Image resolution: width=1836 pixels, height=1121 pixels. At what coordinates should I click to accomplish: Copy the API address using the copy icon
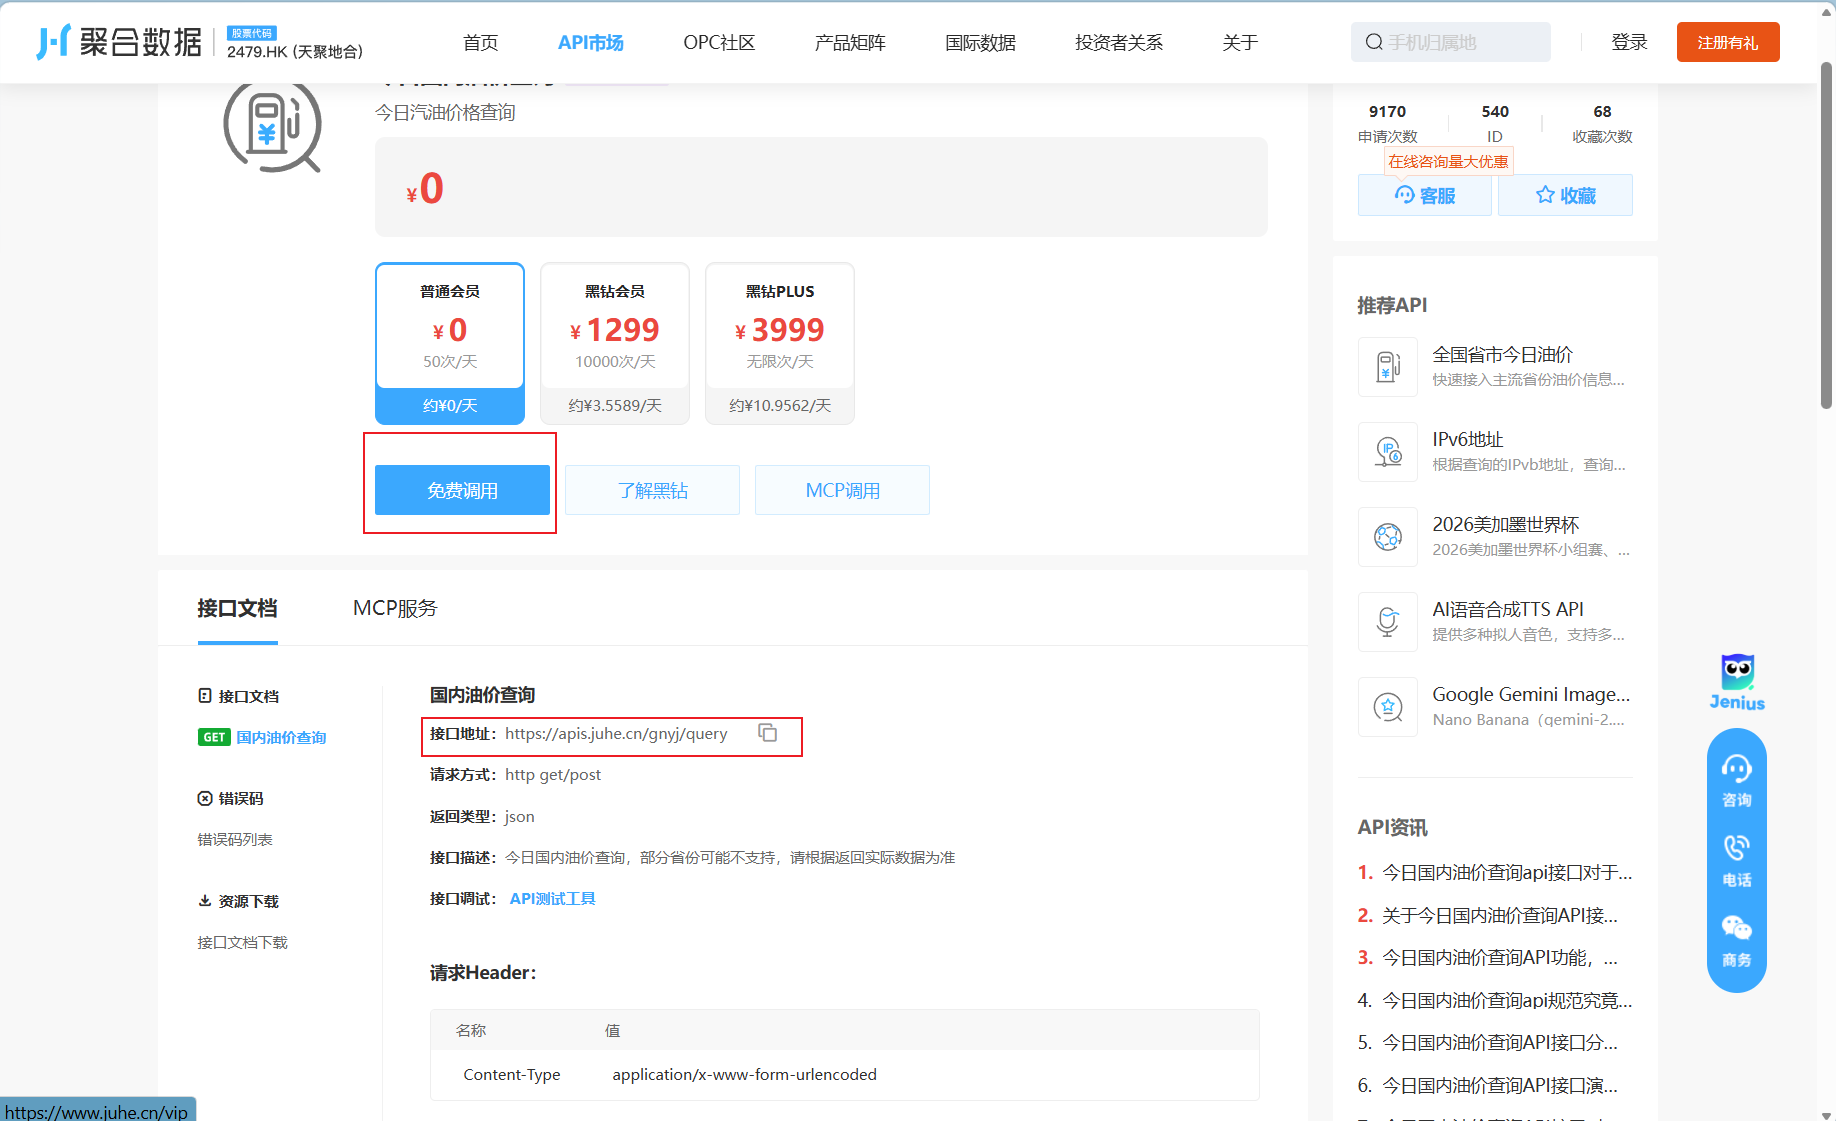[x=768, y=733]
